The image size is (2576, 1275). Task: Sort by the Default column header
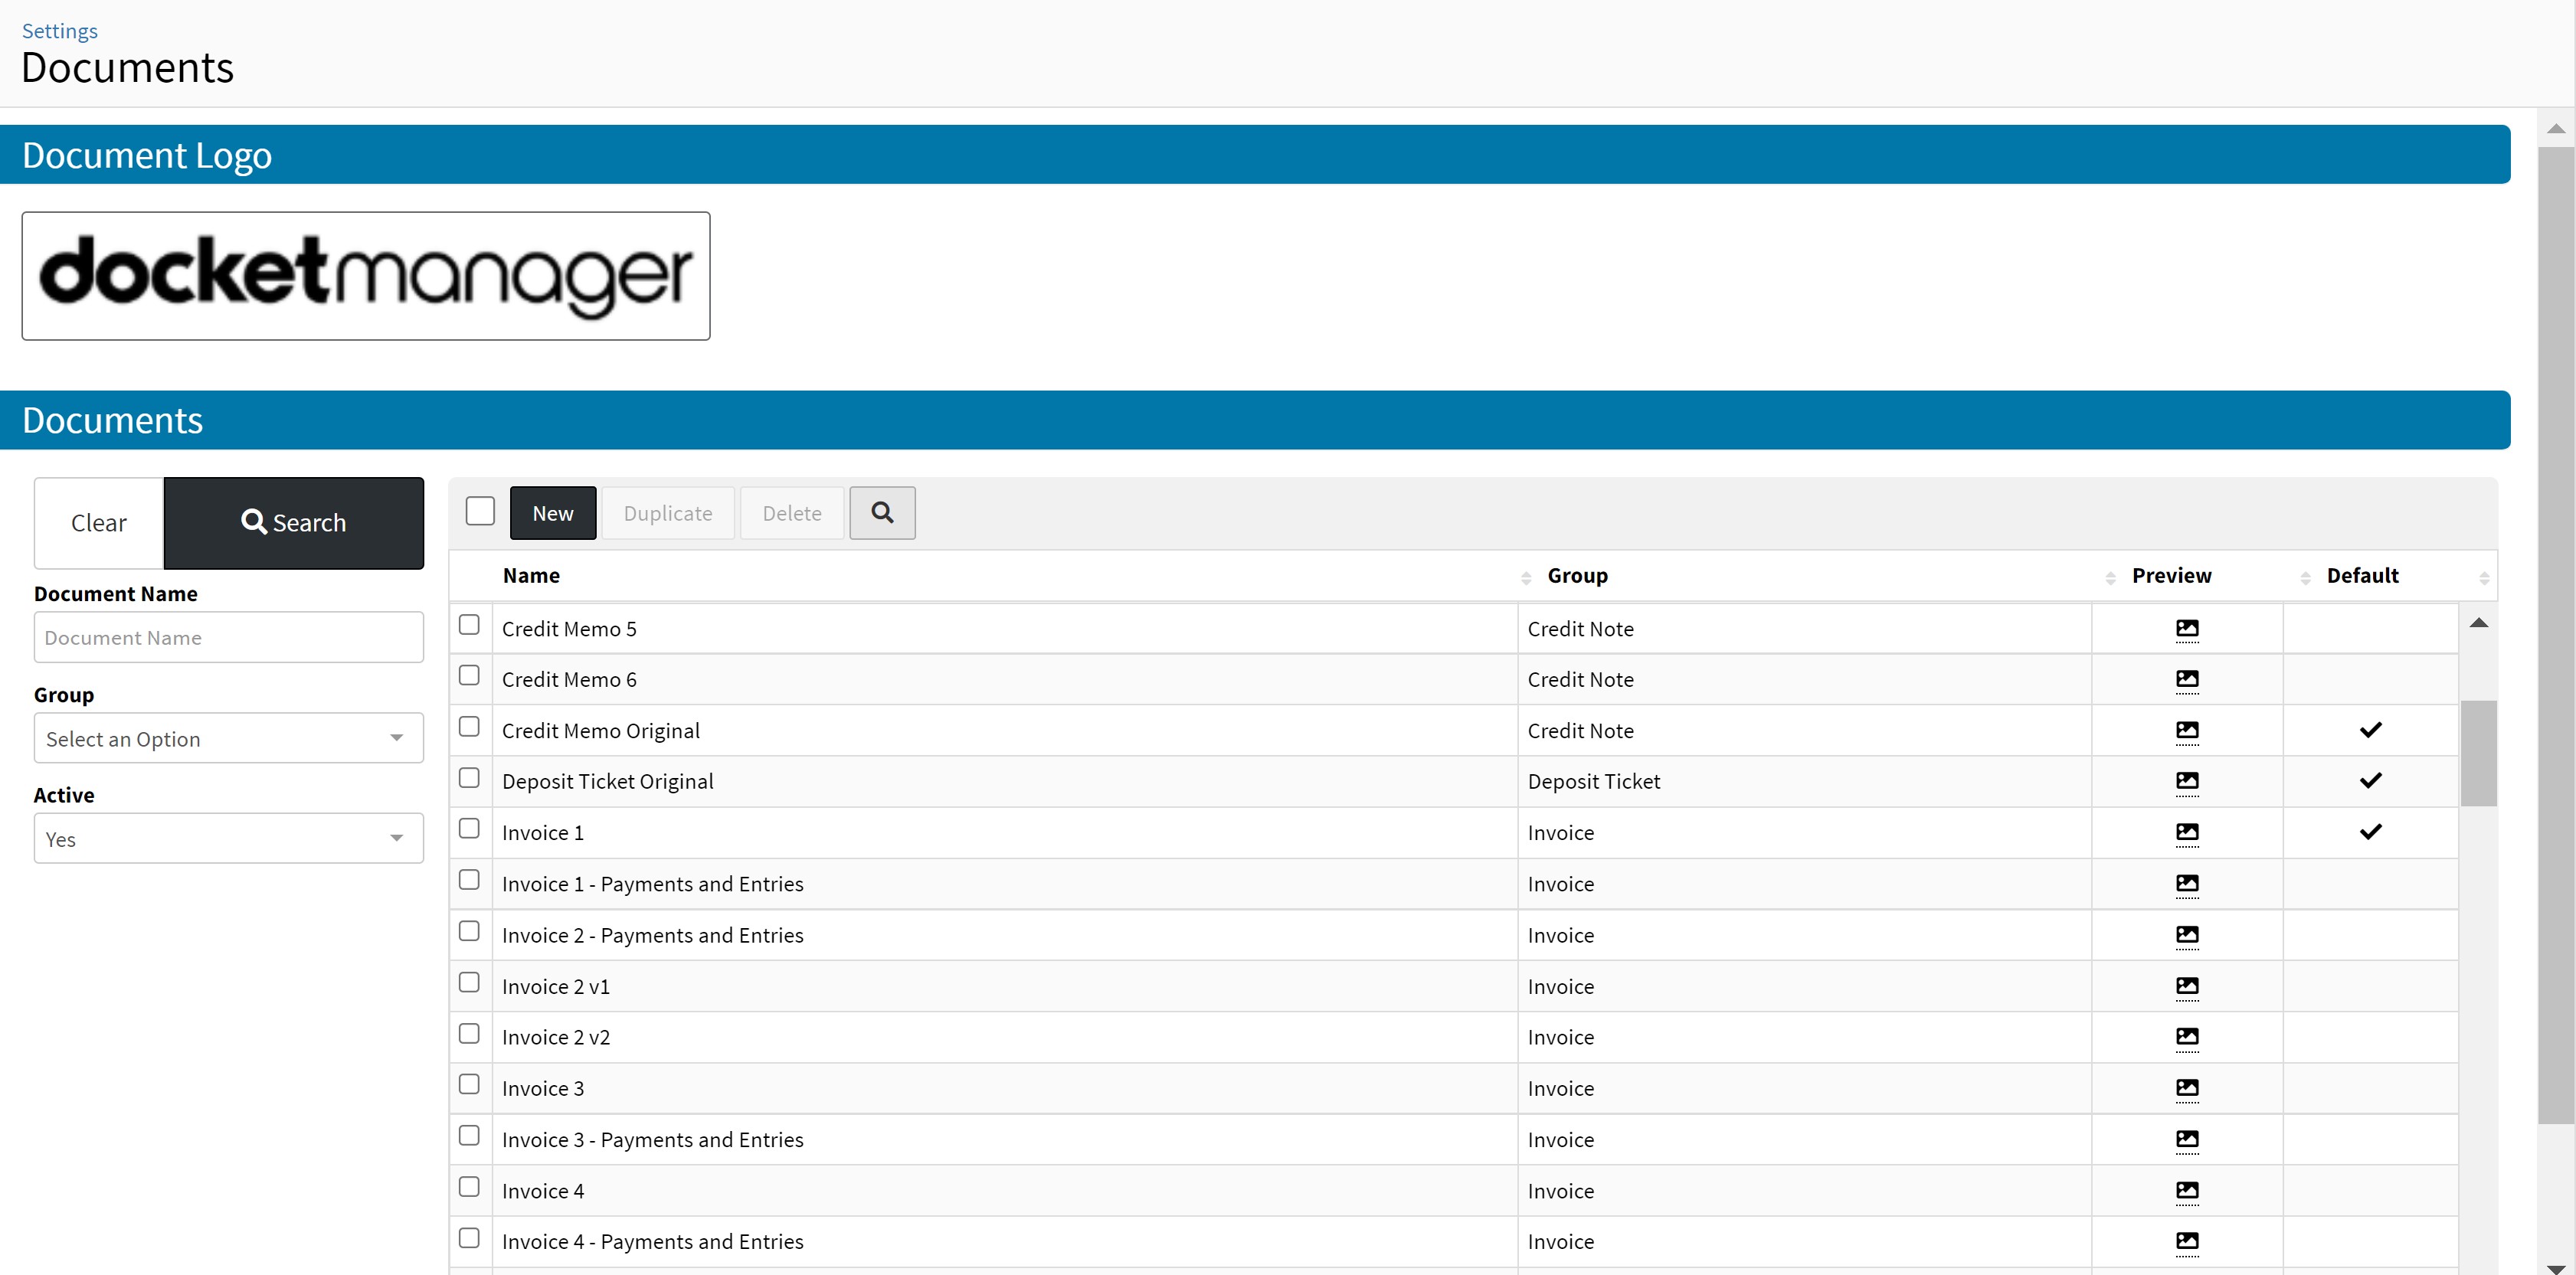(x=2361, y=576)
